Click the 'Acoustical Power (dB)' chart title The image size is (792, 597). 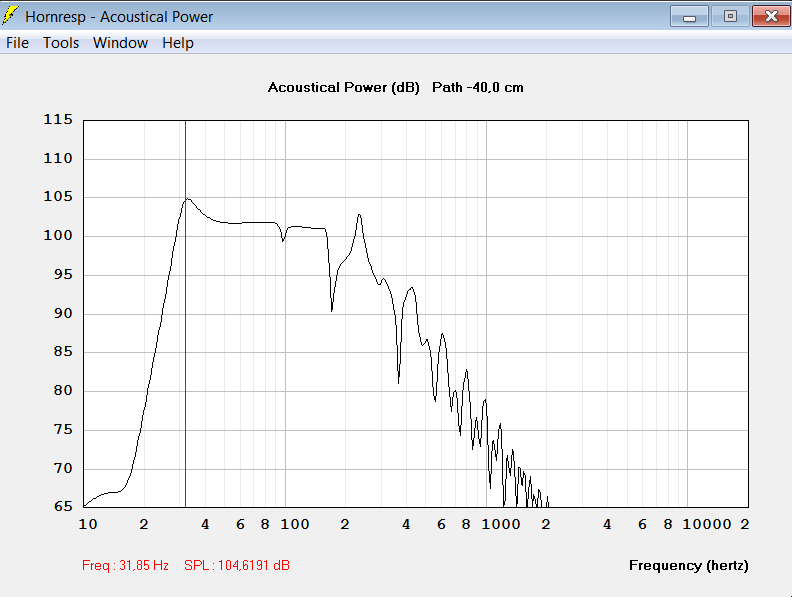coord(343,87)
